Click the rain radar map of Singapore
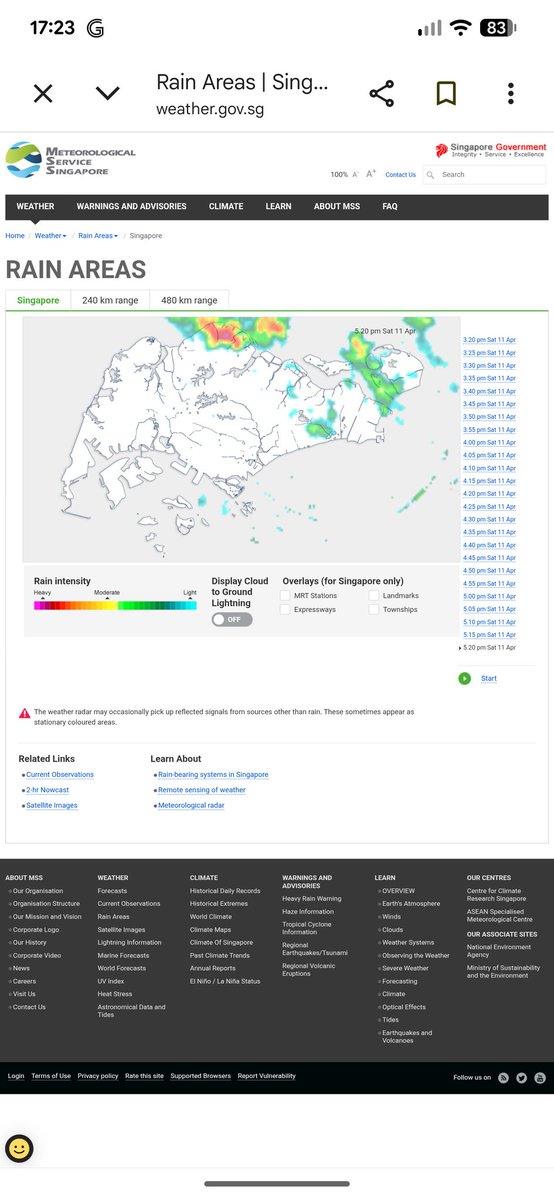Screen dimensions: 554x1200 pyautogui.click(x=241, y=440)
